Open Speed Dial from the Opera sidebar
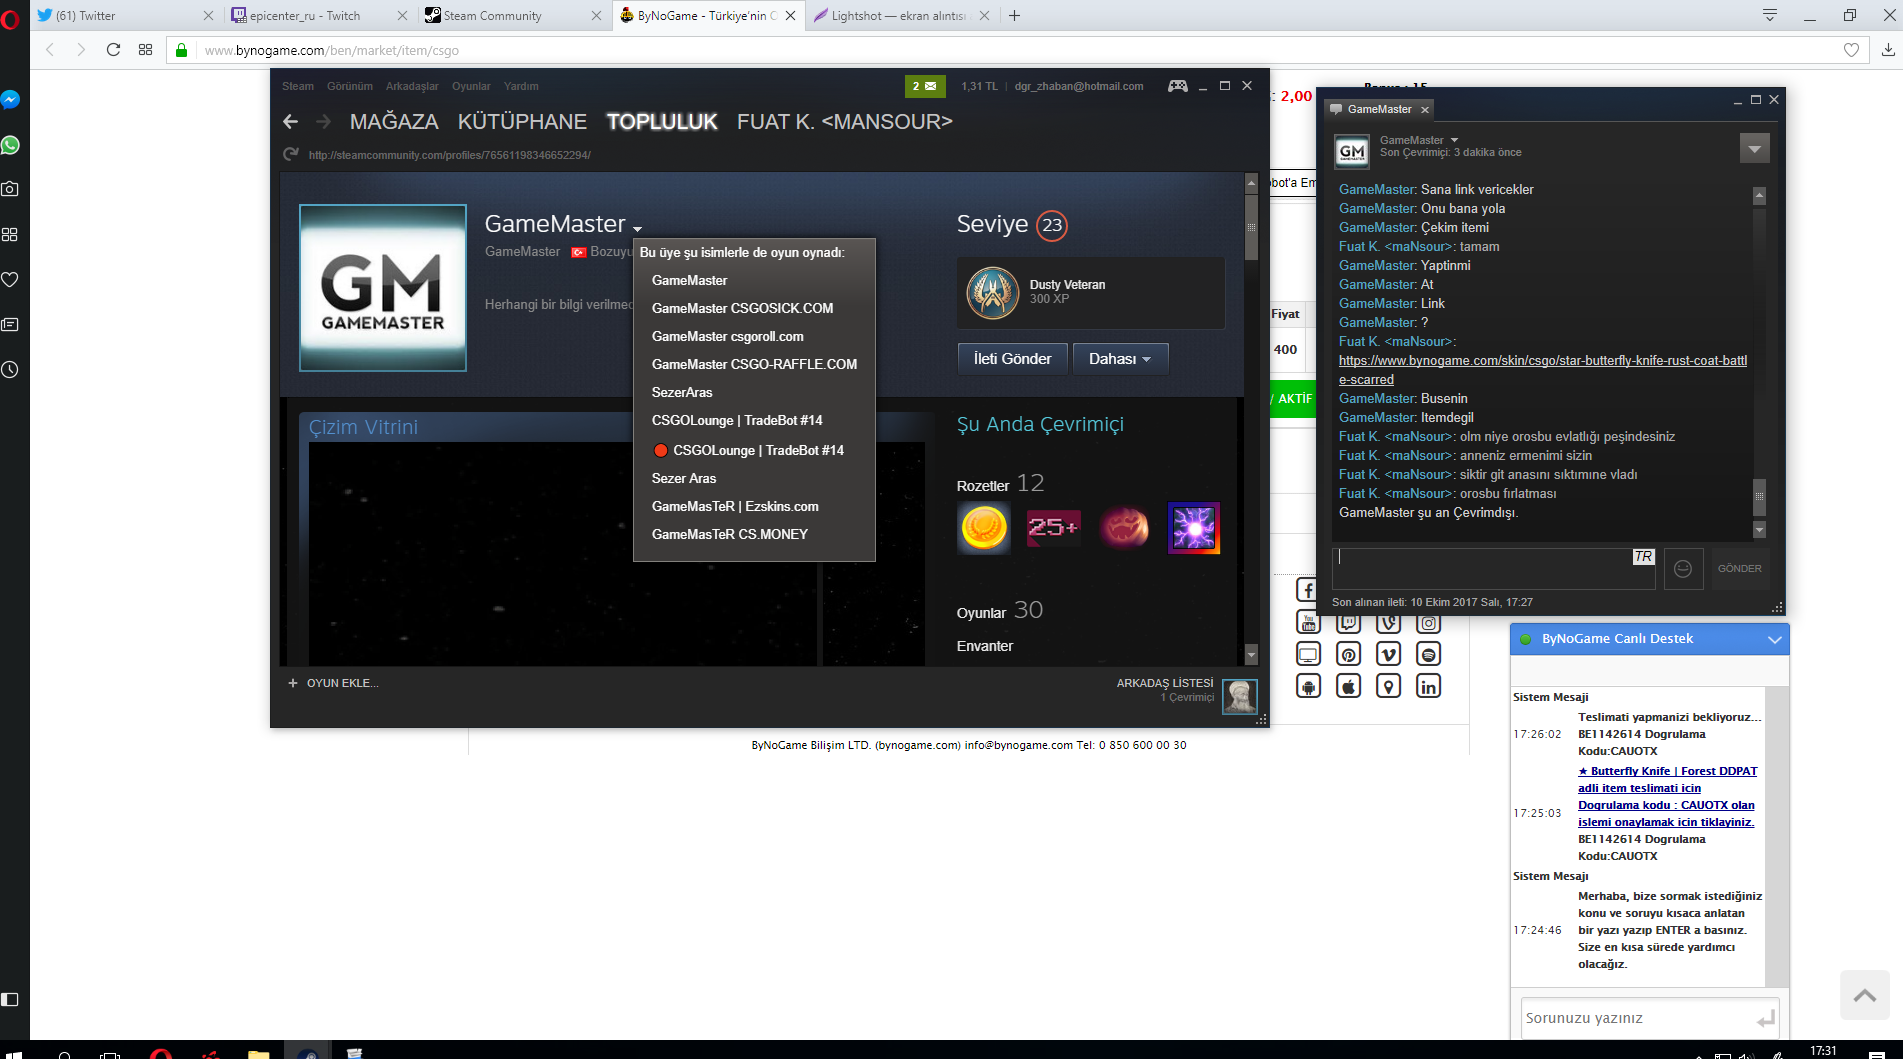Image resolution: width=1903 pixels, height=1059 pixels. click(x=10, y=234)
